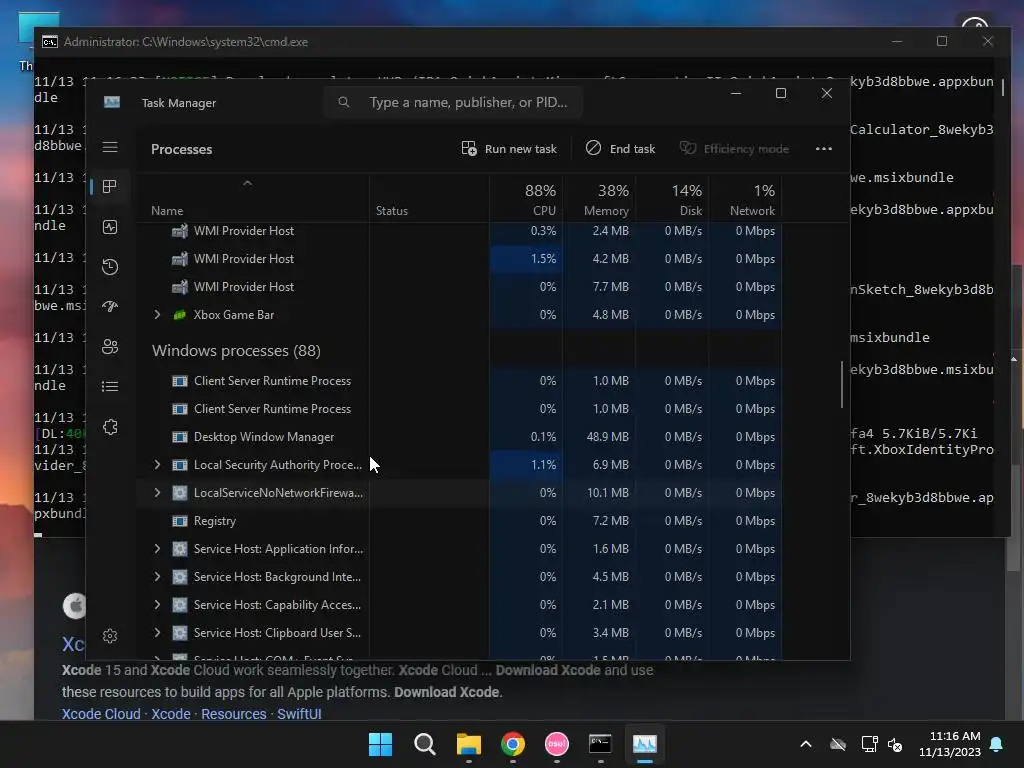Click Run new task button
The image size is (1024, 768).
[x=509, y=149]
